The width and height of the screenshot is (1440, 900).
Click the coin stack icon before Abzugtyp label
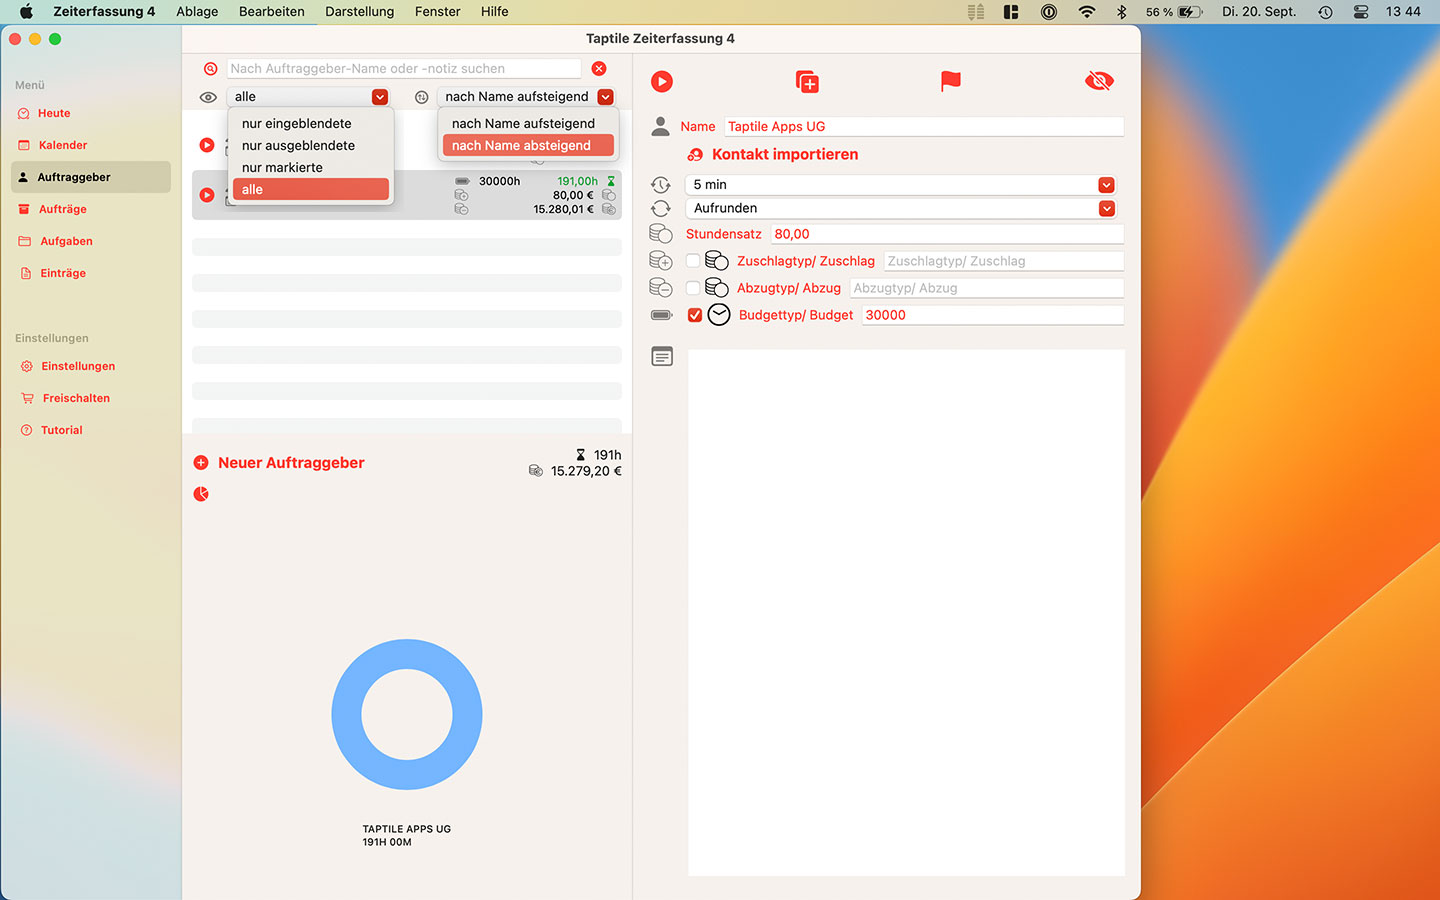pos(716,288)
